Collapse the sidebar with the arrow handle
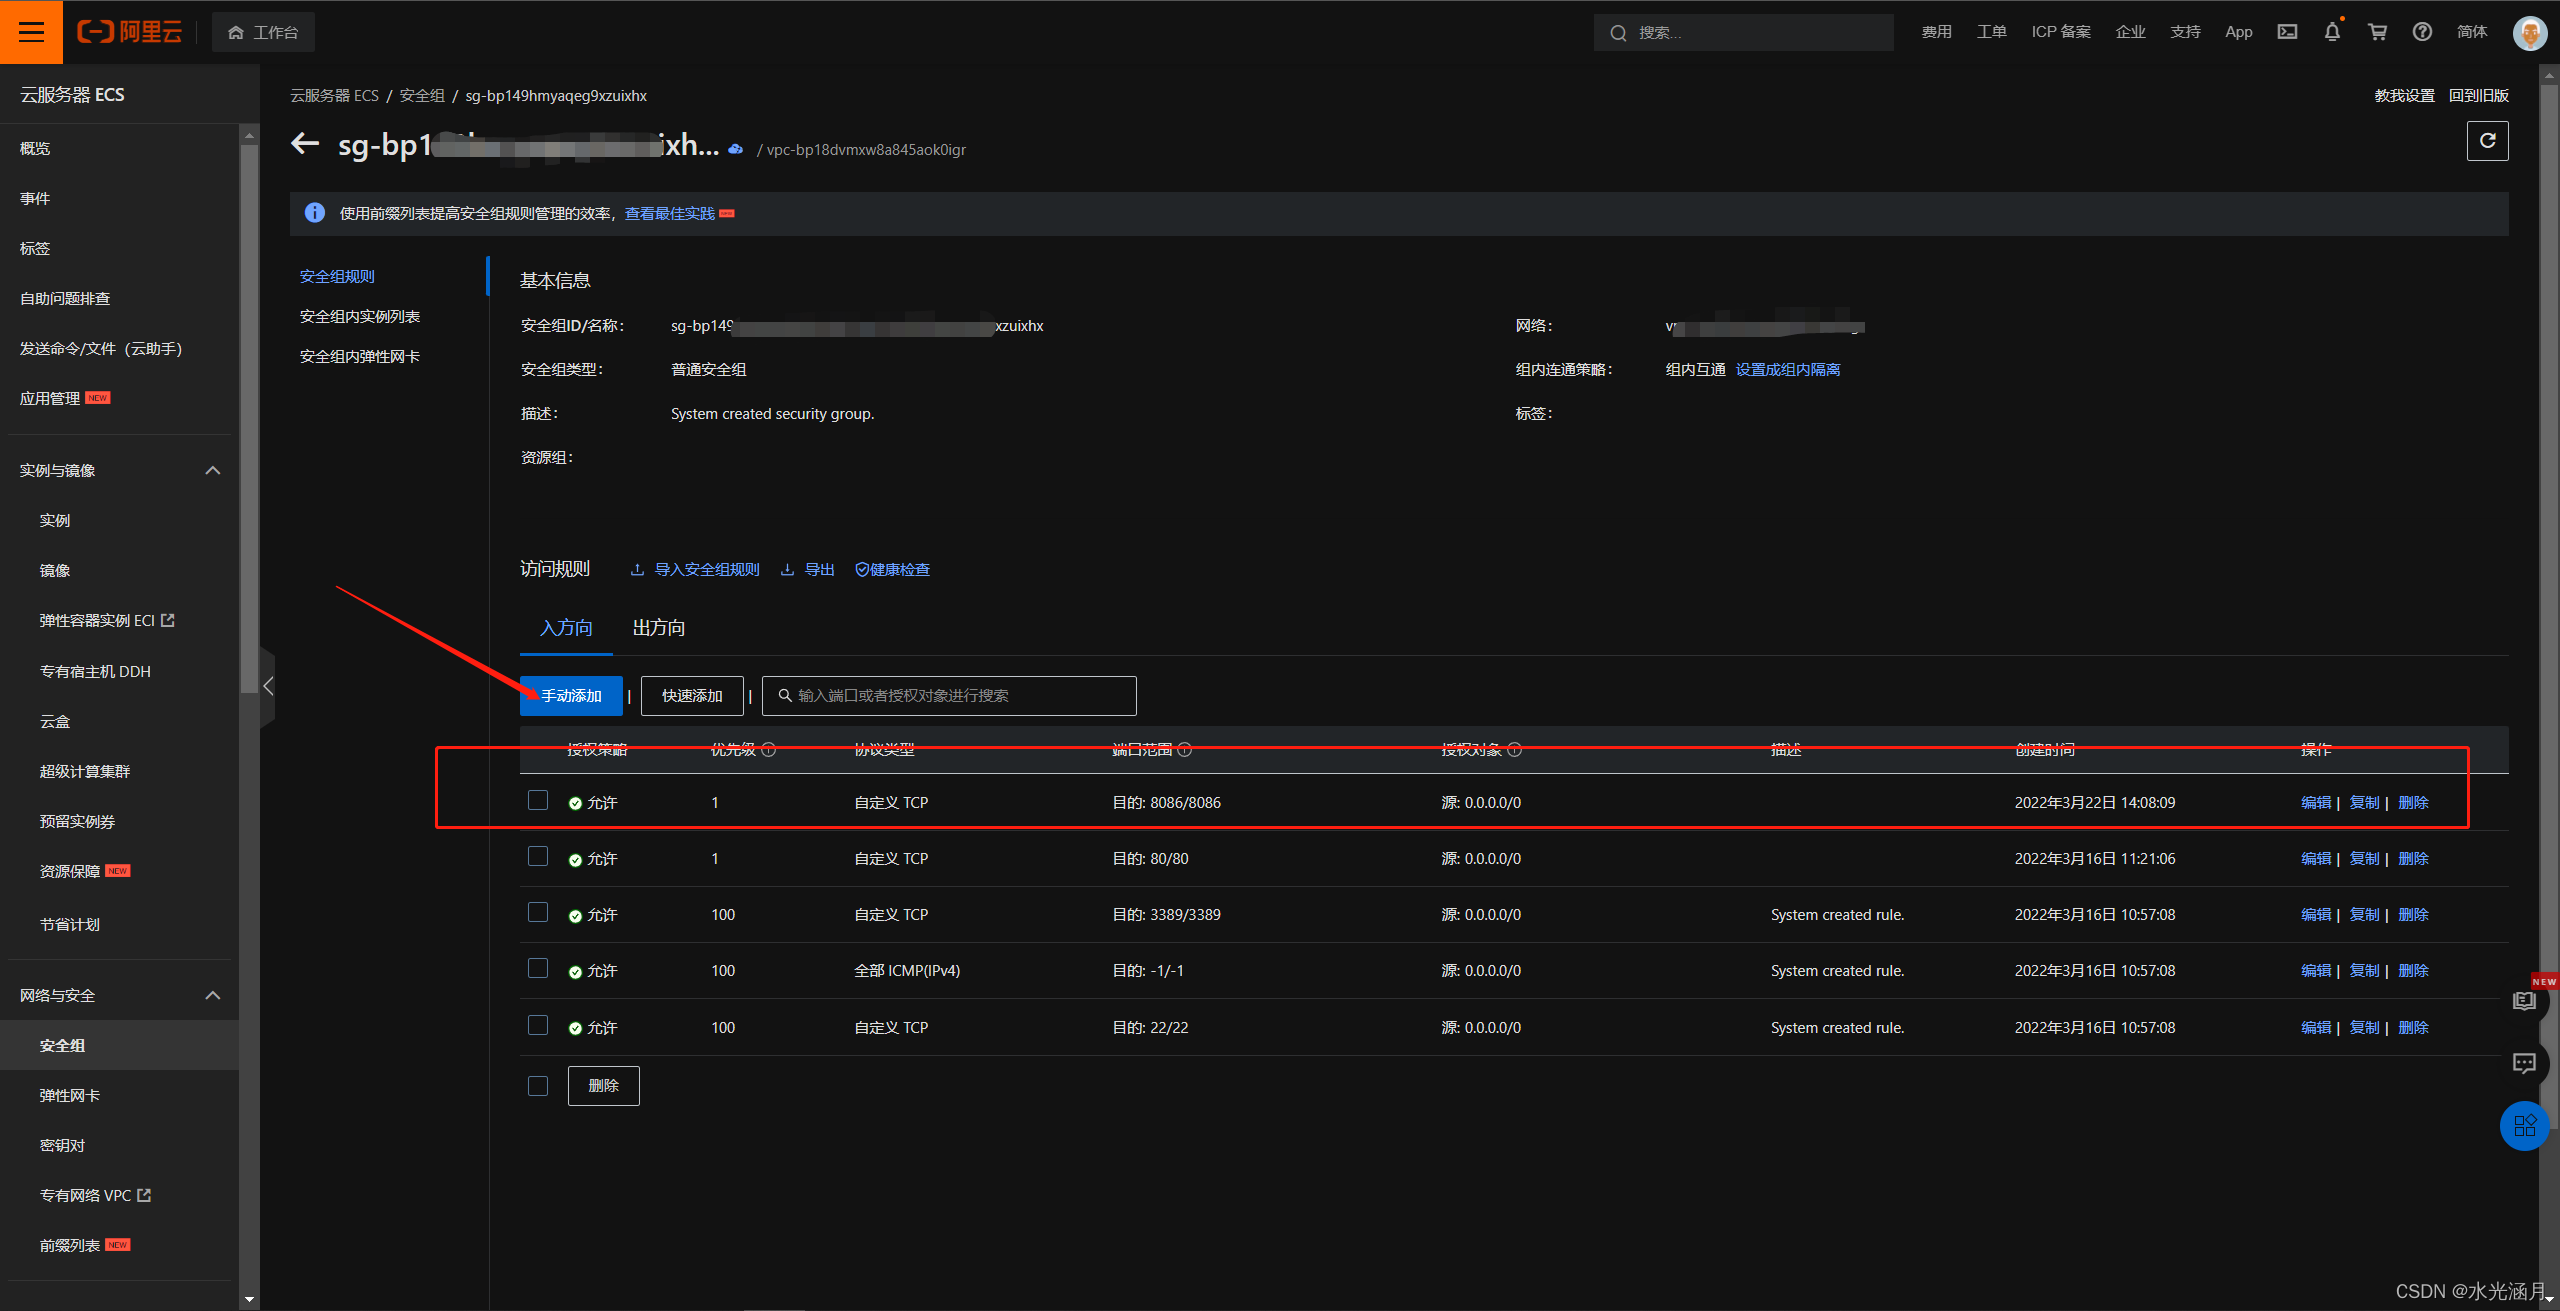Viewport: 2560px width, 1311px height. click(267, 686)
